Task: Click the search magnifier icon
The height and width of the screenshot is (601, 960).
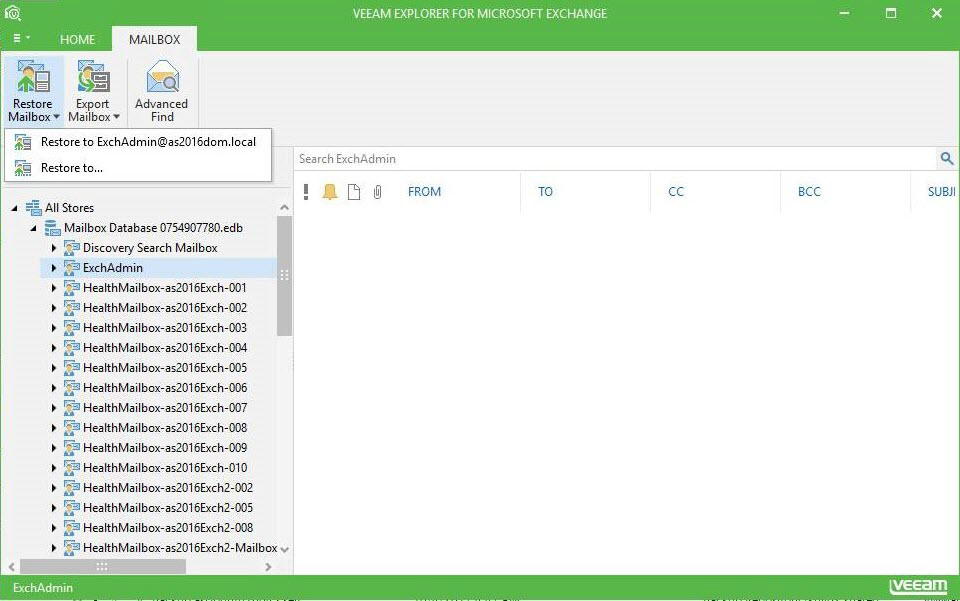Action: (x=947, y=159)
